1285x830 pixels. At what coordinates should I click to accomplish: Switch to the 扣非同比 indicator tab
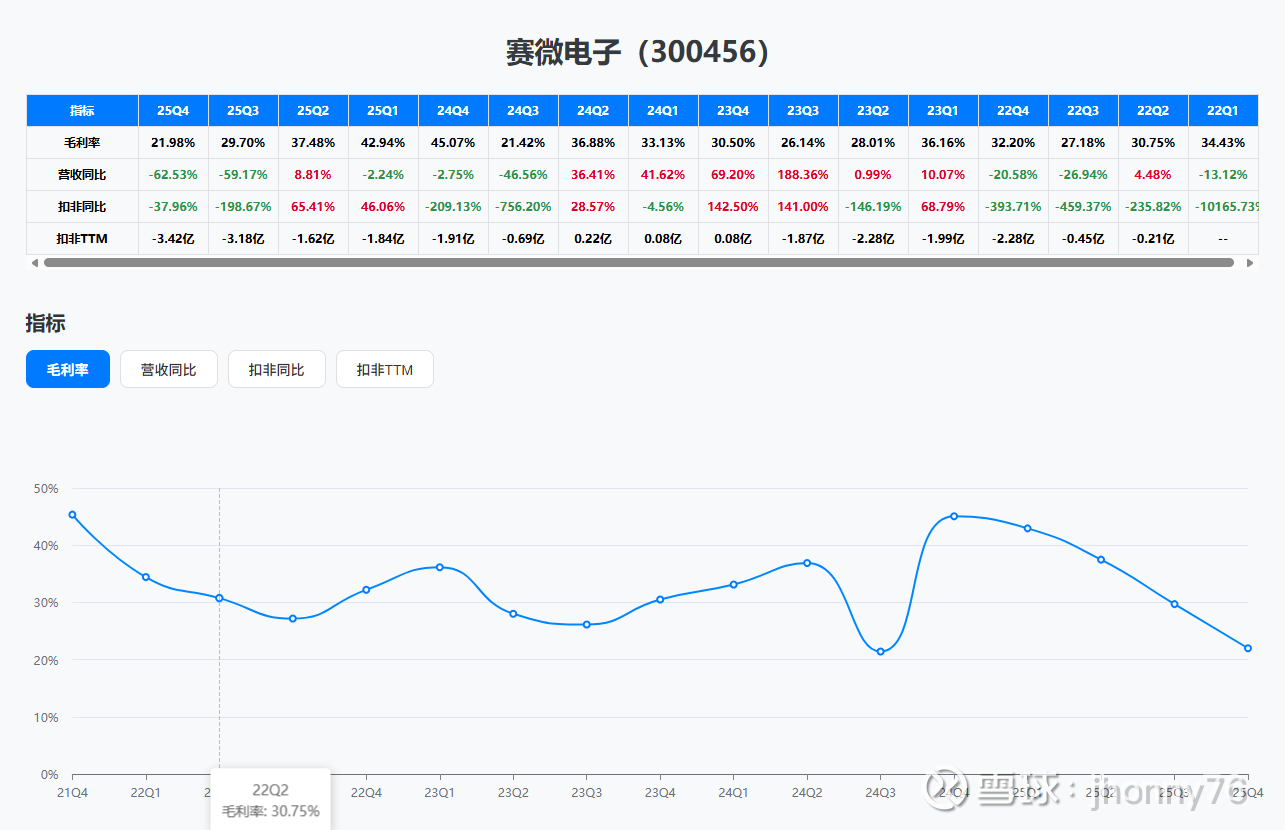[277, 369]
